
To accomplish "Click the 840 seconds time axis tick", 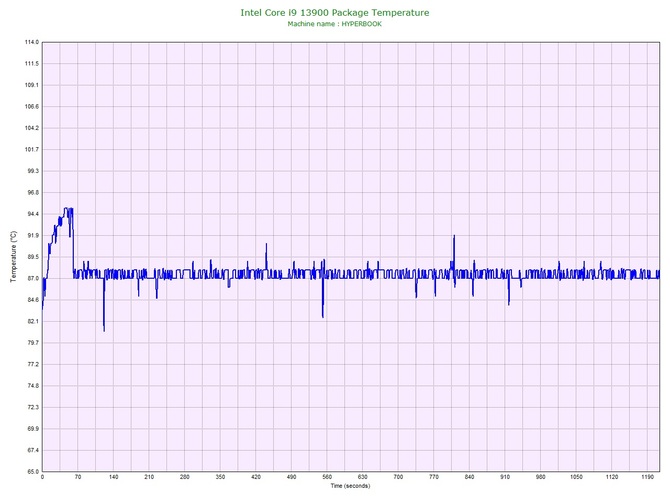I will (x=470, y=477).
